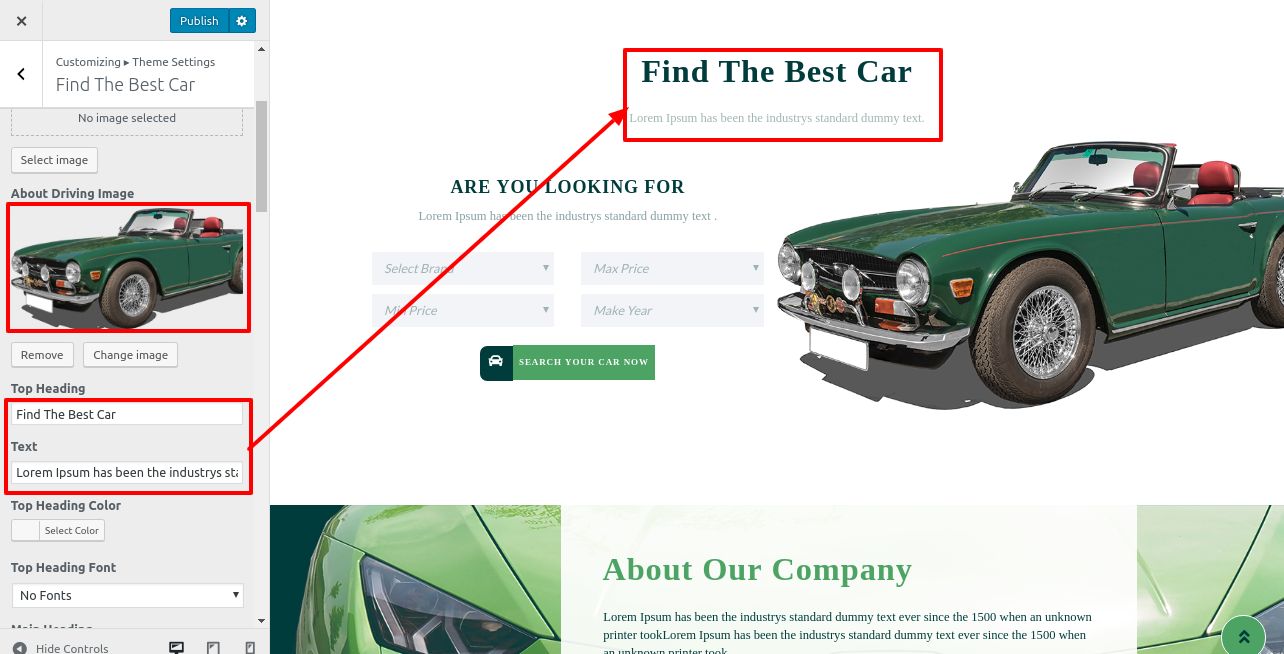Go back using the left chevron arrow
Image resolution: width=1284 pixels, height=654 pixels.
[x=21, y=74]
